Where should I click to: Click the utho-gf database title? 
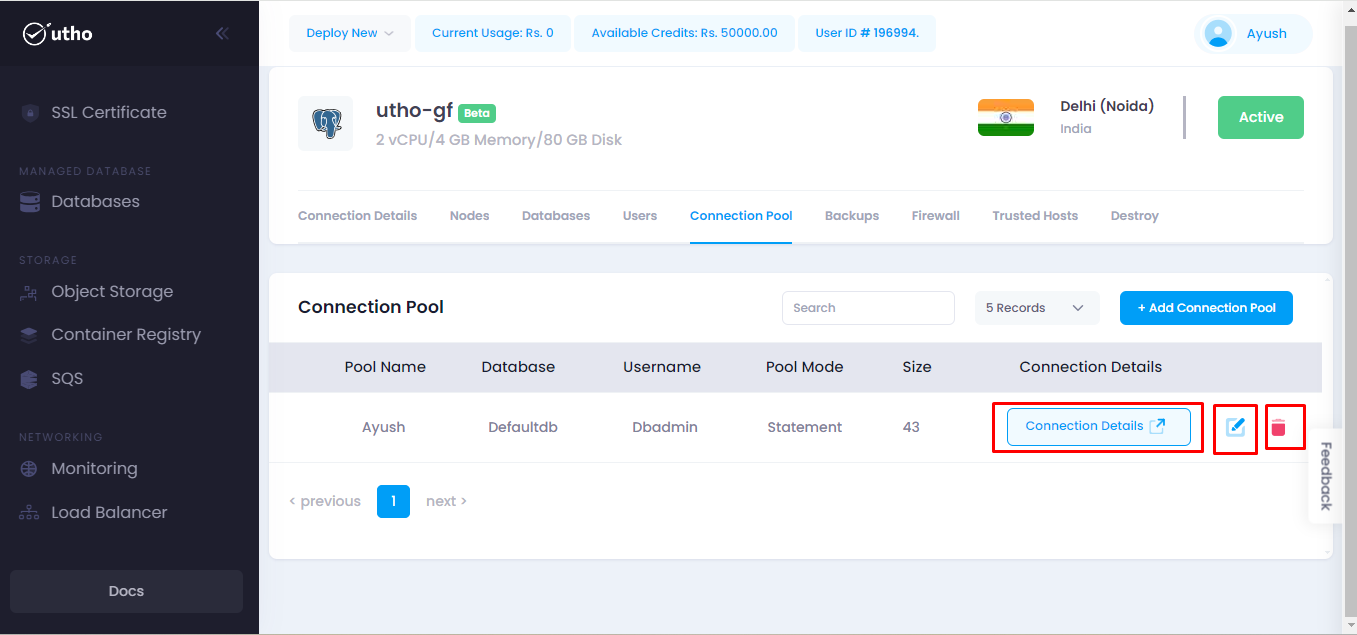tap(414, 111)
